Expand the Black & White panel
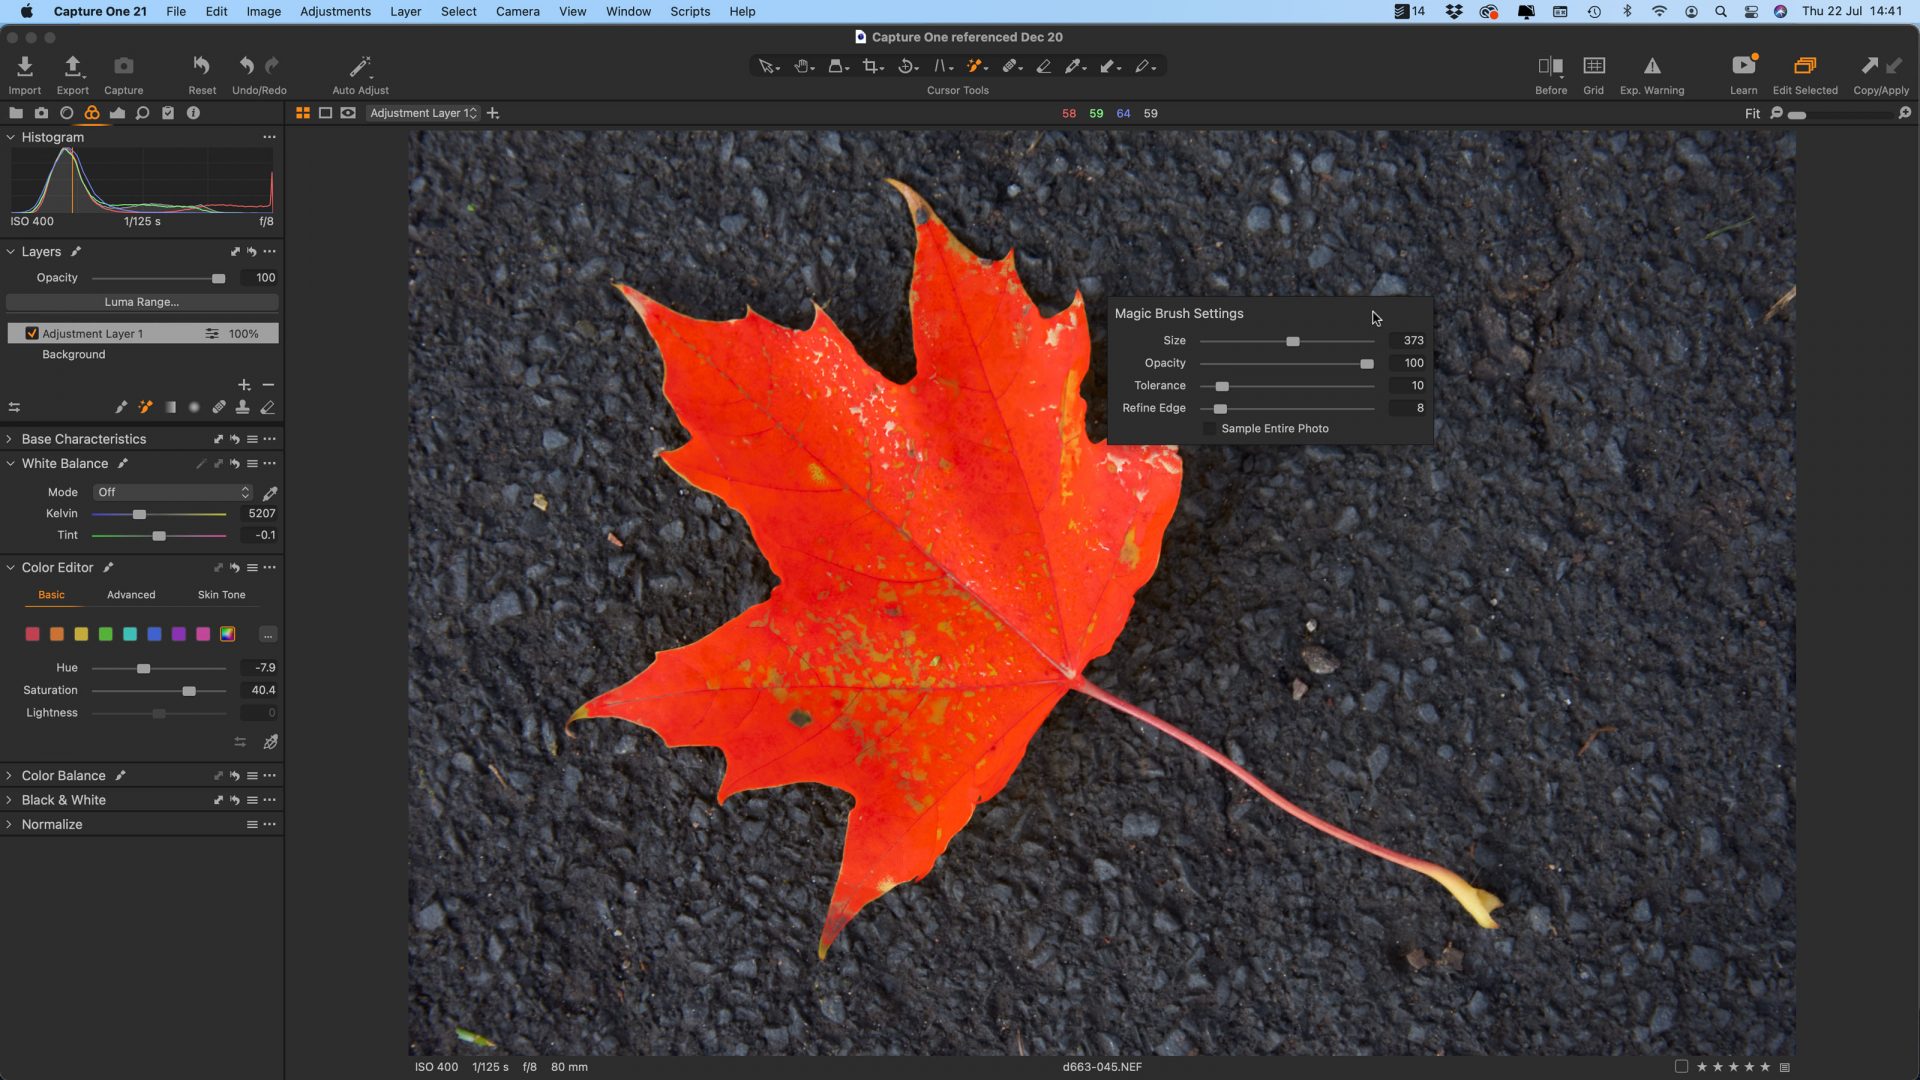1920x1080 pixels. [x=10, y=800]
